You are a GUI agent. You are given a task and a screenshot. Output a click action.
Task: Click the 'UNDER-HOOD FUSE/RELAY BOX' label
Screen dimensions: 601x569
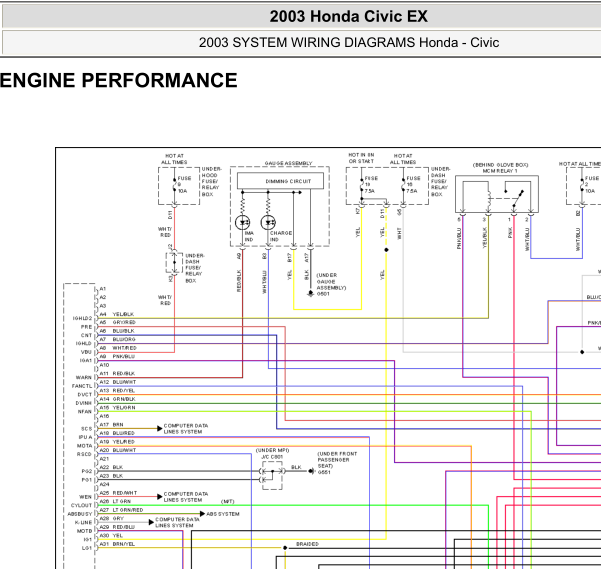(211, 181)
